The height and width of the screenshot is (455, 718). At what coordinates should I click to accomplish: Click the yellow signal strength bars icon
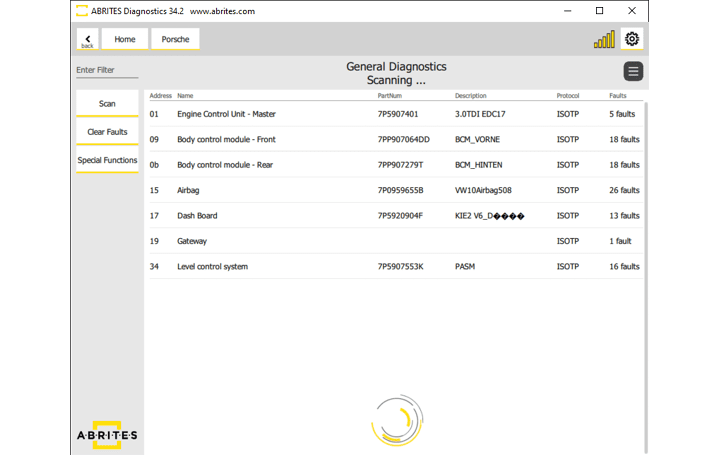[x=604, y=40]
